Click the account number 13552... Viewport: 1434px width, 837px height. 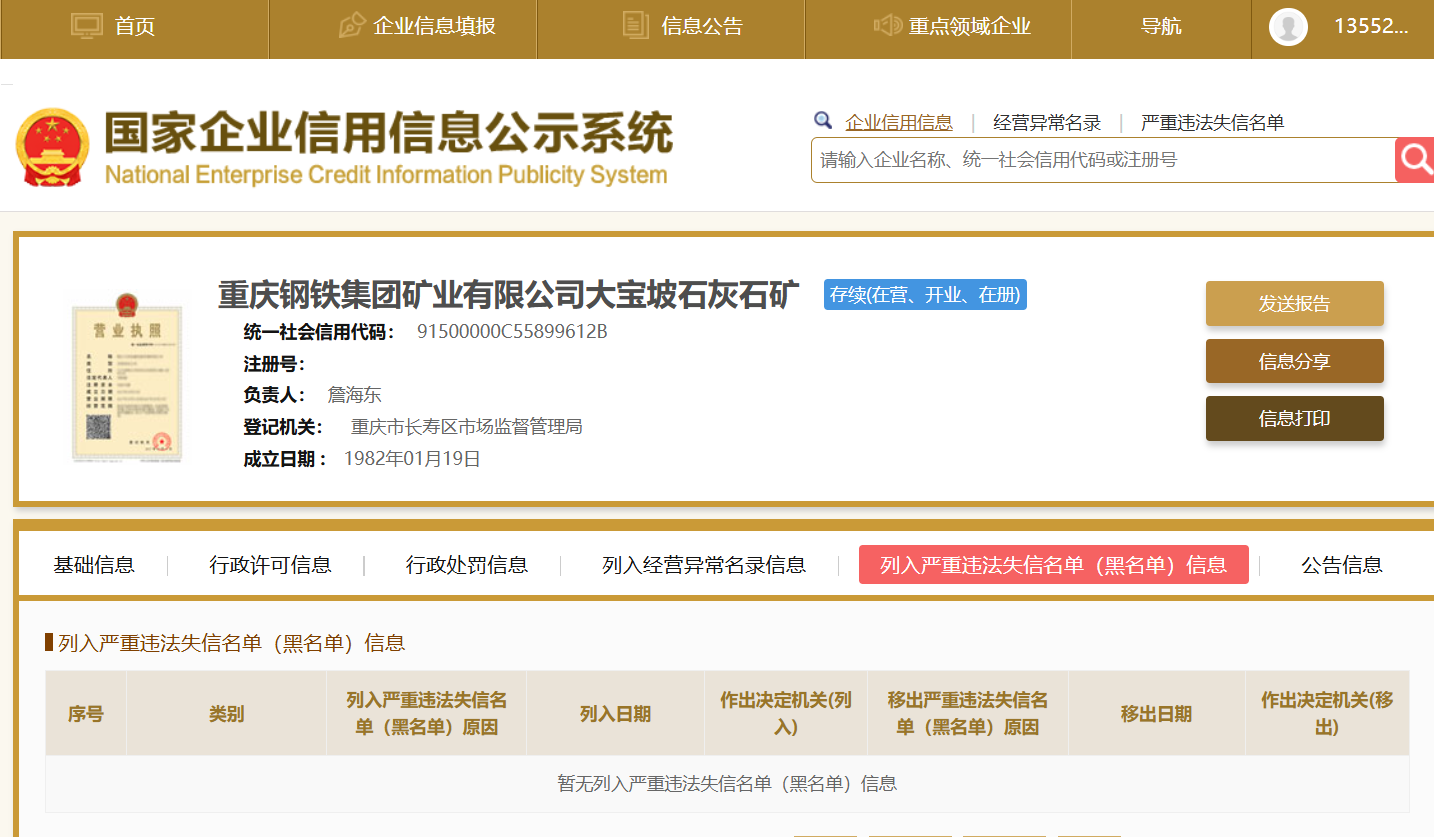1371,26
